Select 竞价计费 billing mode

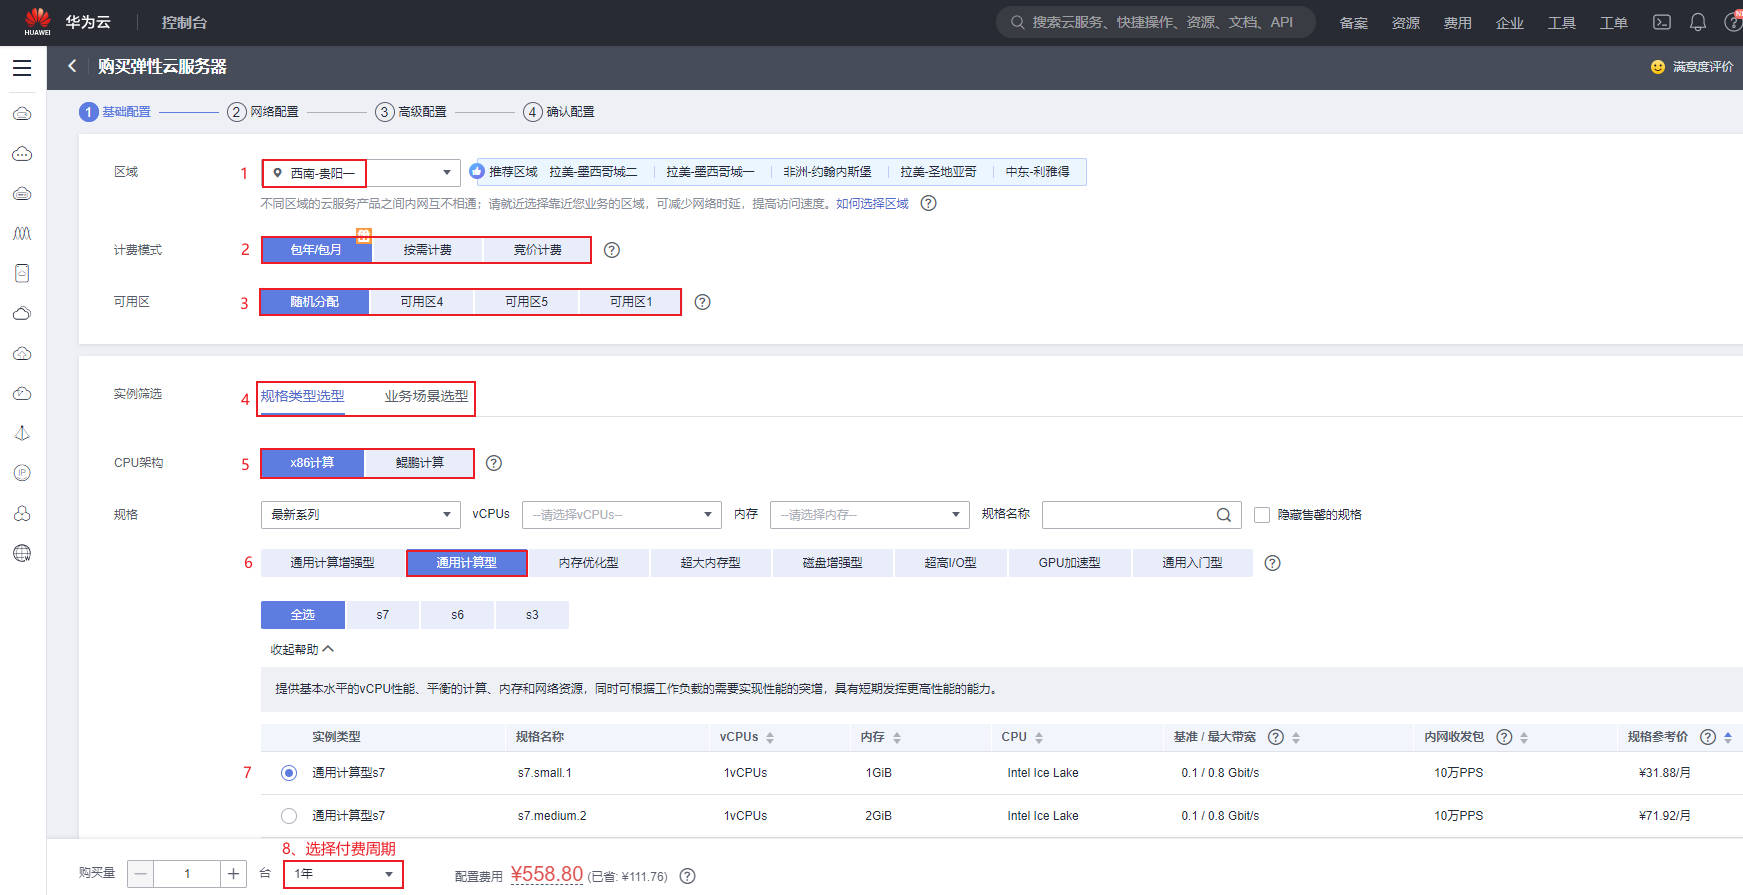[537, 250]
